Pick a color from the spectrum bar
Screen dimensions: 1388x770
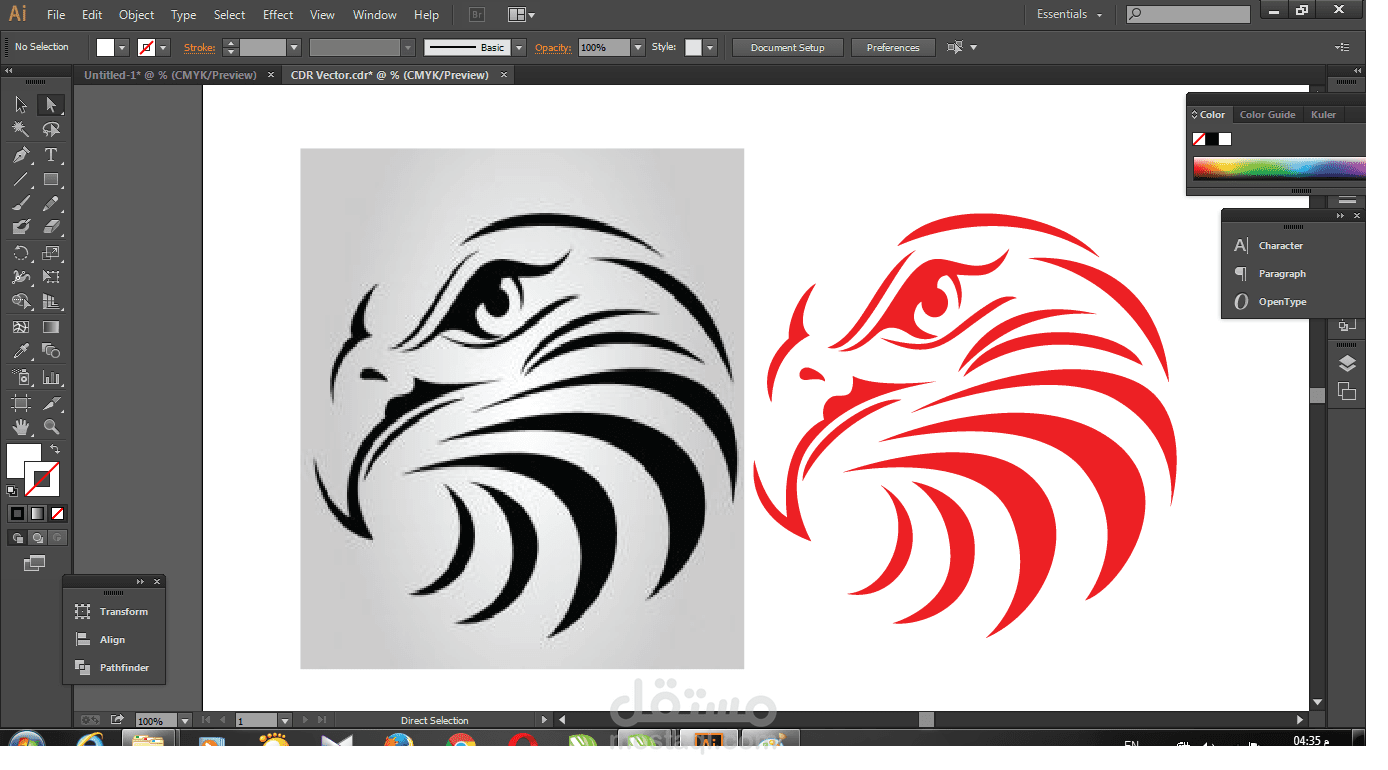[x=1279, y=167]
